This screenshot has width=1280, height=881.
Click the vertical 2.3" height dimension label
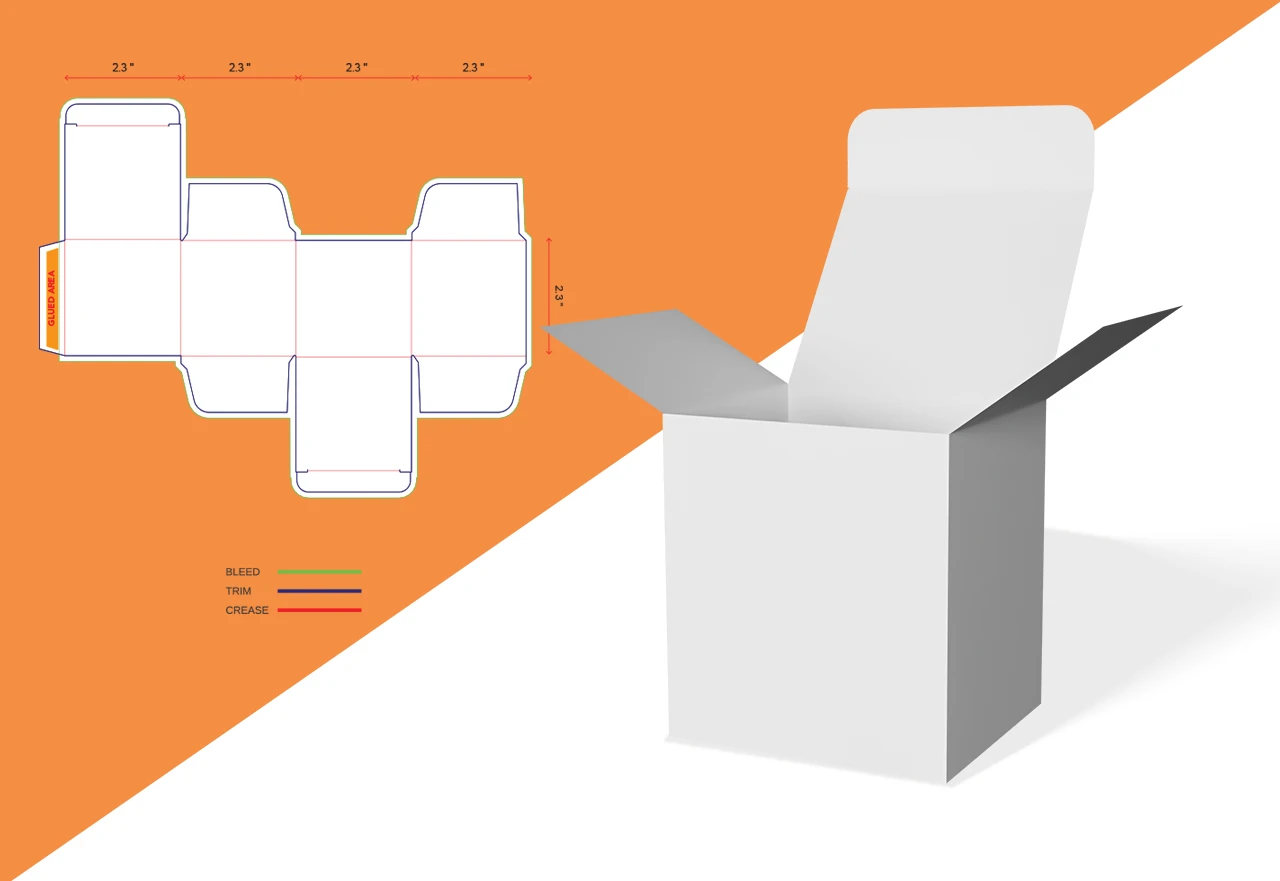559,297
